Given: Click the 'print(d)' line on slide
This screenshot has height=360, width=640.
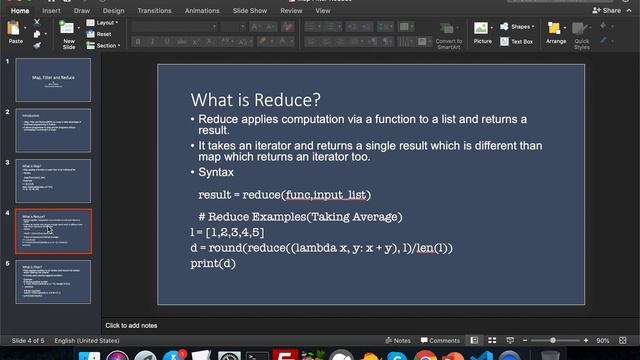Looking at the screenshot, I should (x=213, y=263).
